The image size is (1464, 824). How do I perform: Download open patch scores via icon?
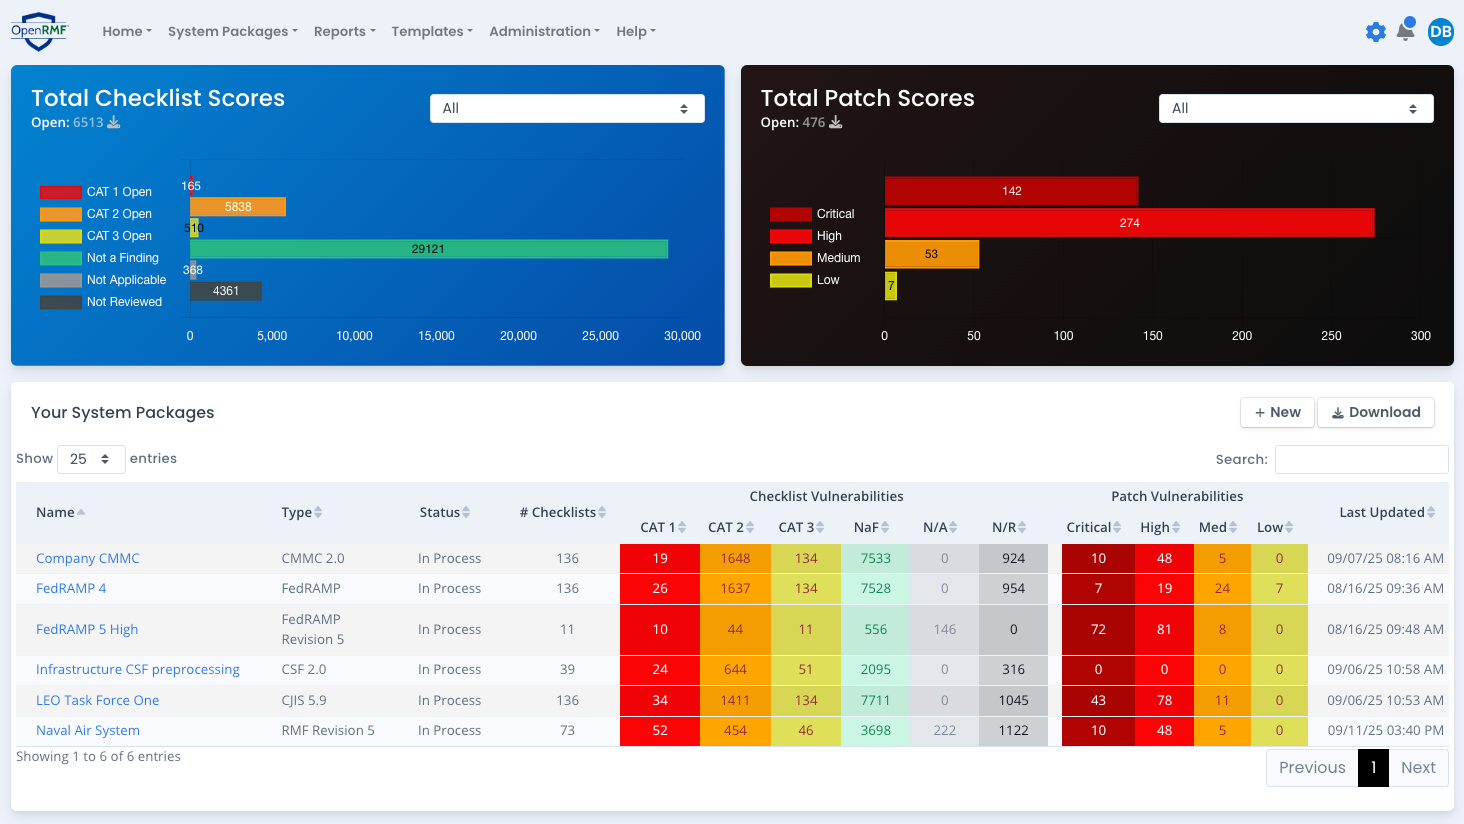pyautogui.click(x=836, y=122)
